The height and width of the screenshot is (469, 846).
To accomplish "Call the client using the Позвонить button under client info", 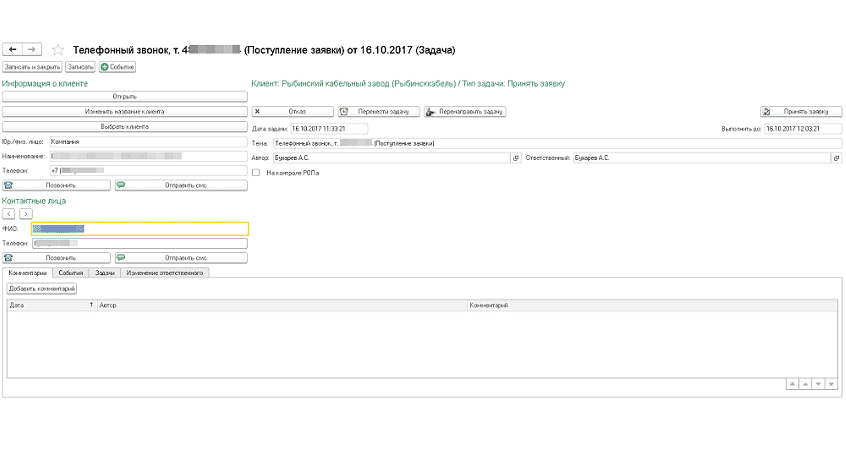I will coord(57,185).
